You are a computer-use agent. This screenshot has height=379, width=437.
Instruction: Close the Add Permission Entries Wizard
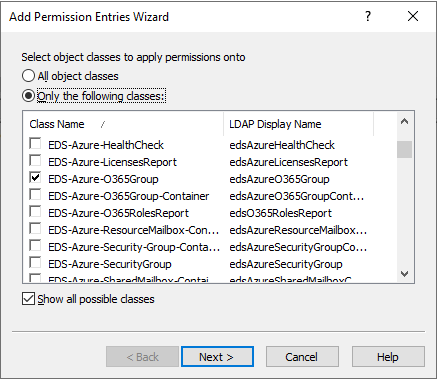(413, 16)
